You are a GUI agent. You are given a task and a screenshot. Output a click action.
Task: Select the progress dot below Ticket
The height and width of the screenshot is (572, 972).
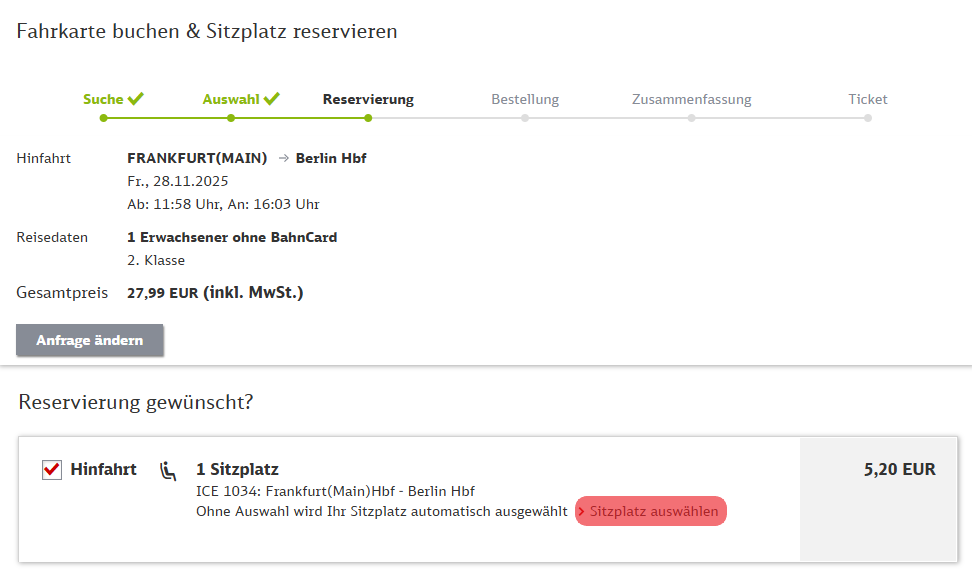868,118
